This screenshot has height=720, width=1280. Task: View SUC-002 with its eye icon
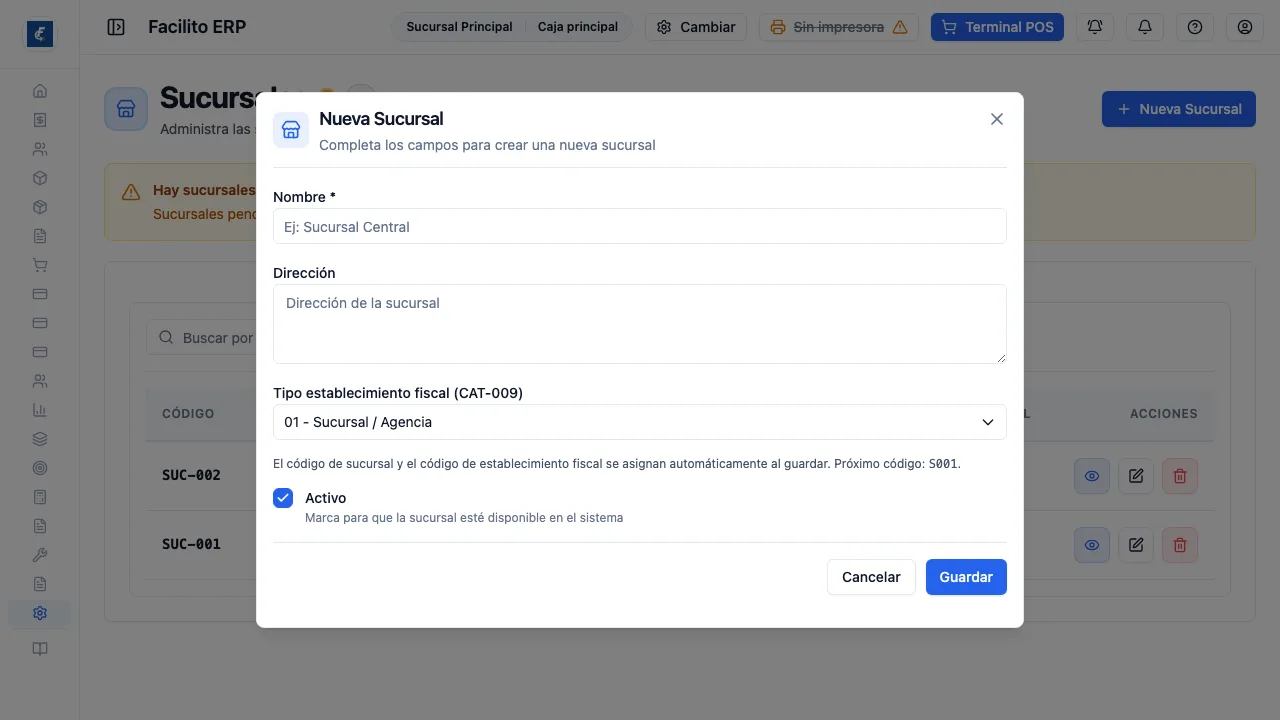click(x=1092, y=476)
